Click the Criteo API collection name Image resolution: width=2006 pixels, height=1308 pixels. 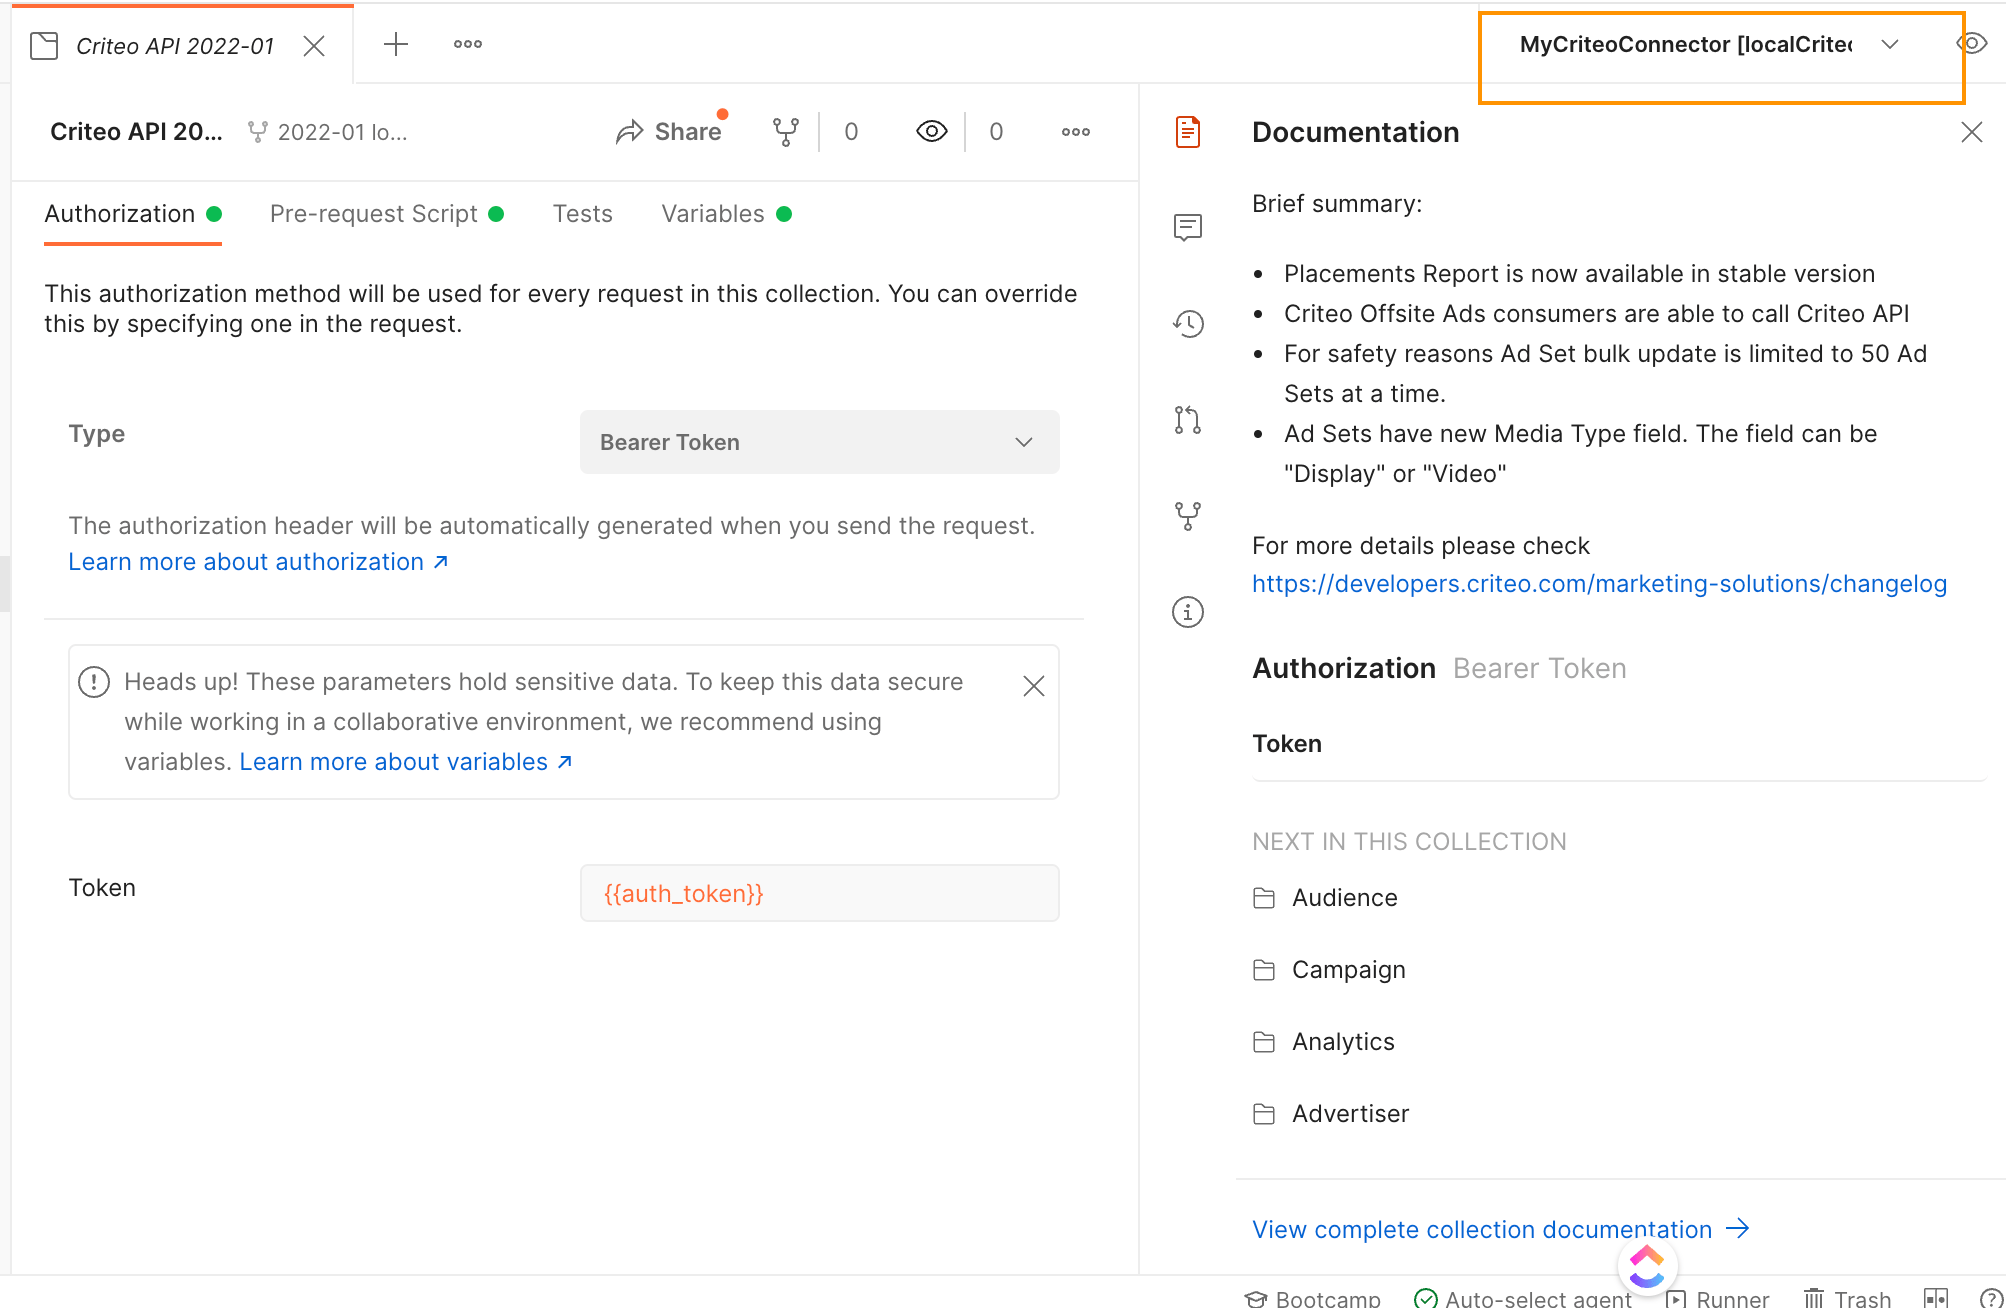pyautogui.click(x=136, y=132)
